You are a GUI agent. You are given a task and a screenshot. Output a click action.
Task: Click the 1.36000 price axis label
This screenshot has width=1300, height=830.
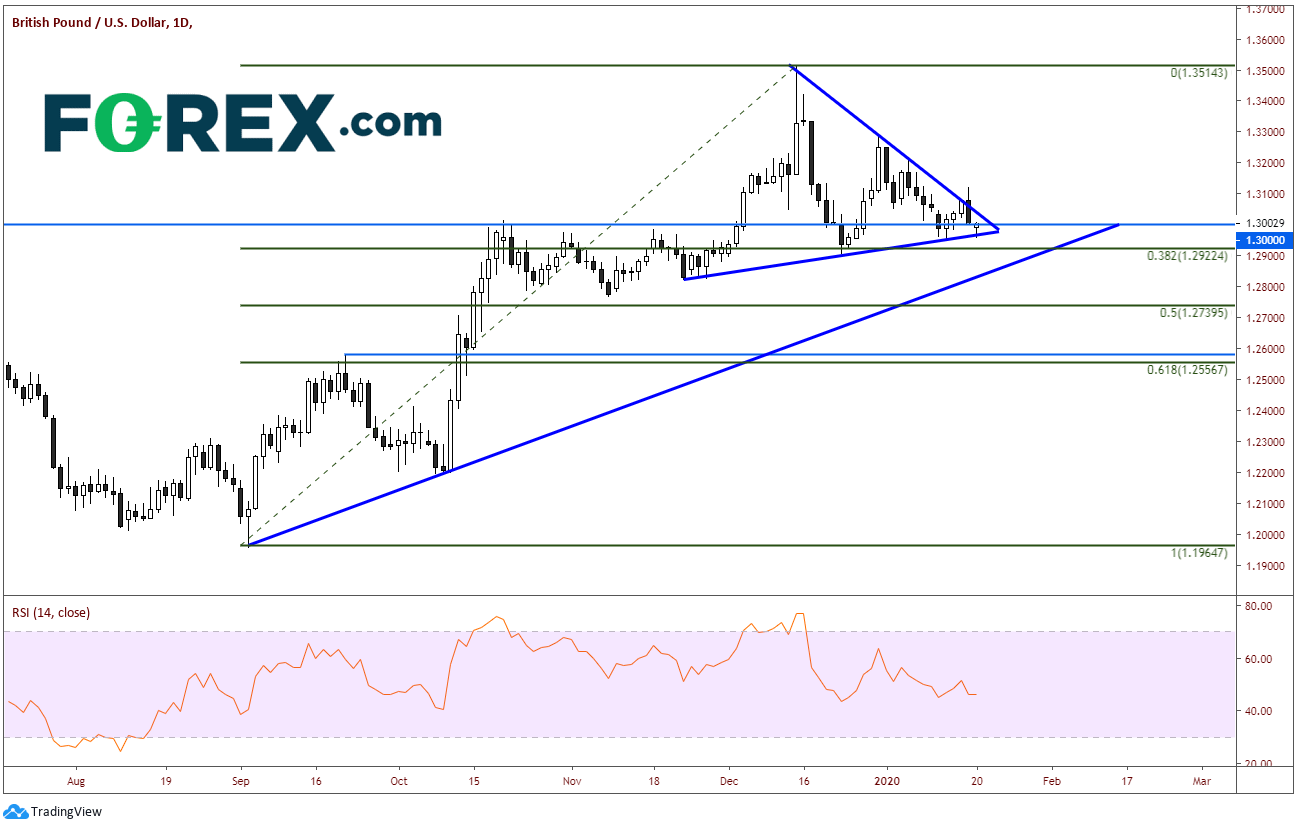click(x=1264, y=40)
